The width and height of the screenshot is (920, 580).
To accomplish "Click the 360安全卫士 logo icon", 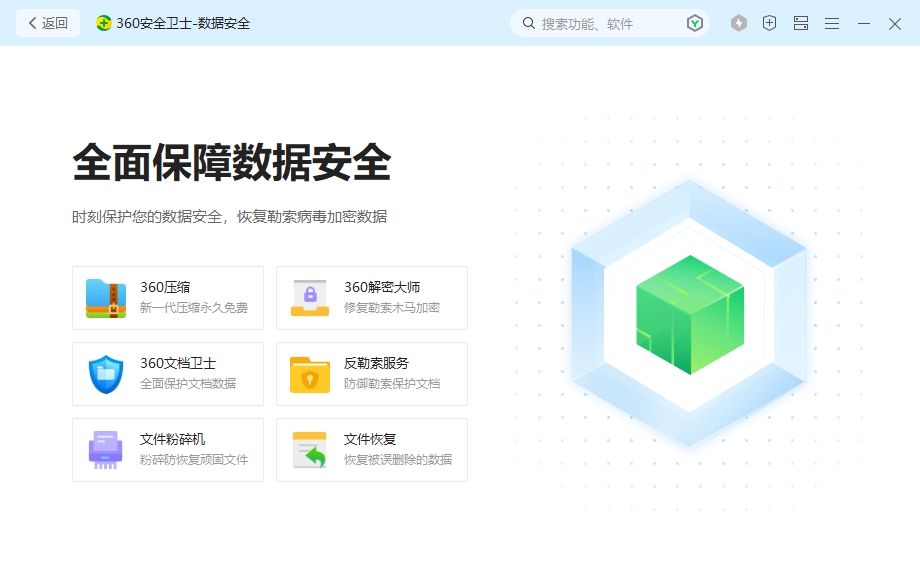I will pos(104,23).
